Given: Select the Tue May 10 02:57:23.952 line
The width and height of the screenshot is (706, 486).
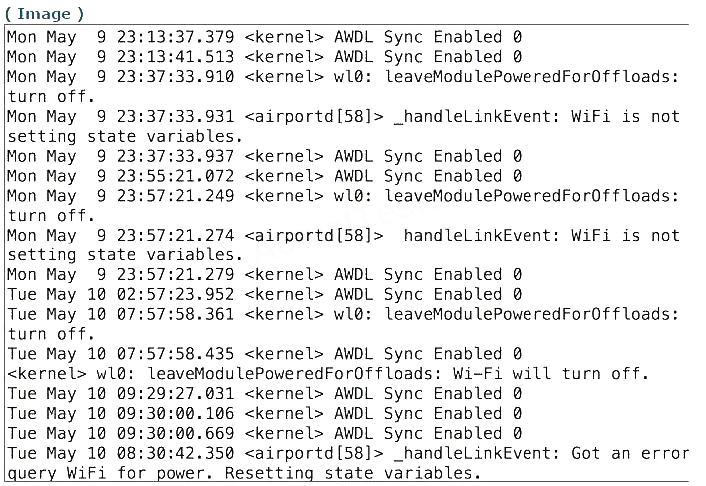Looking at the screenshot, I should coord(265,294).
